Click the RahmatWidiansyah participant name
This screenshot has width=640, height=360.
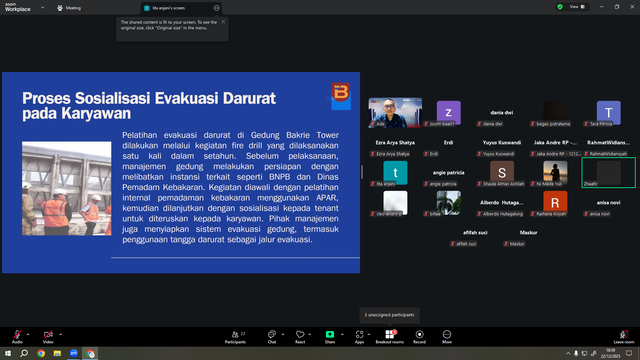click(609, 142)
